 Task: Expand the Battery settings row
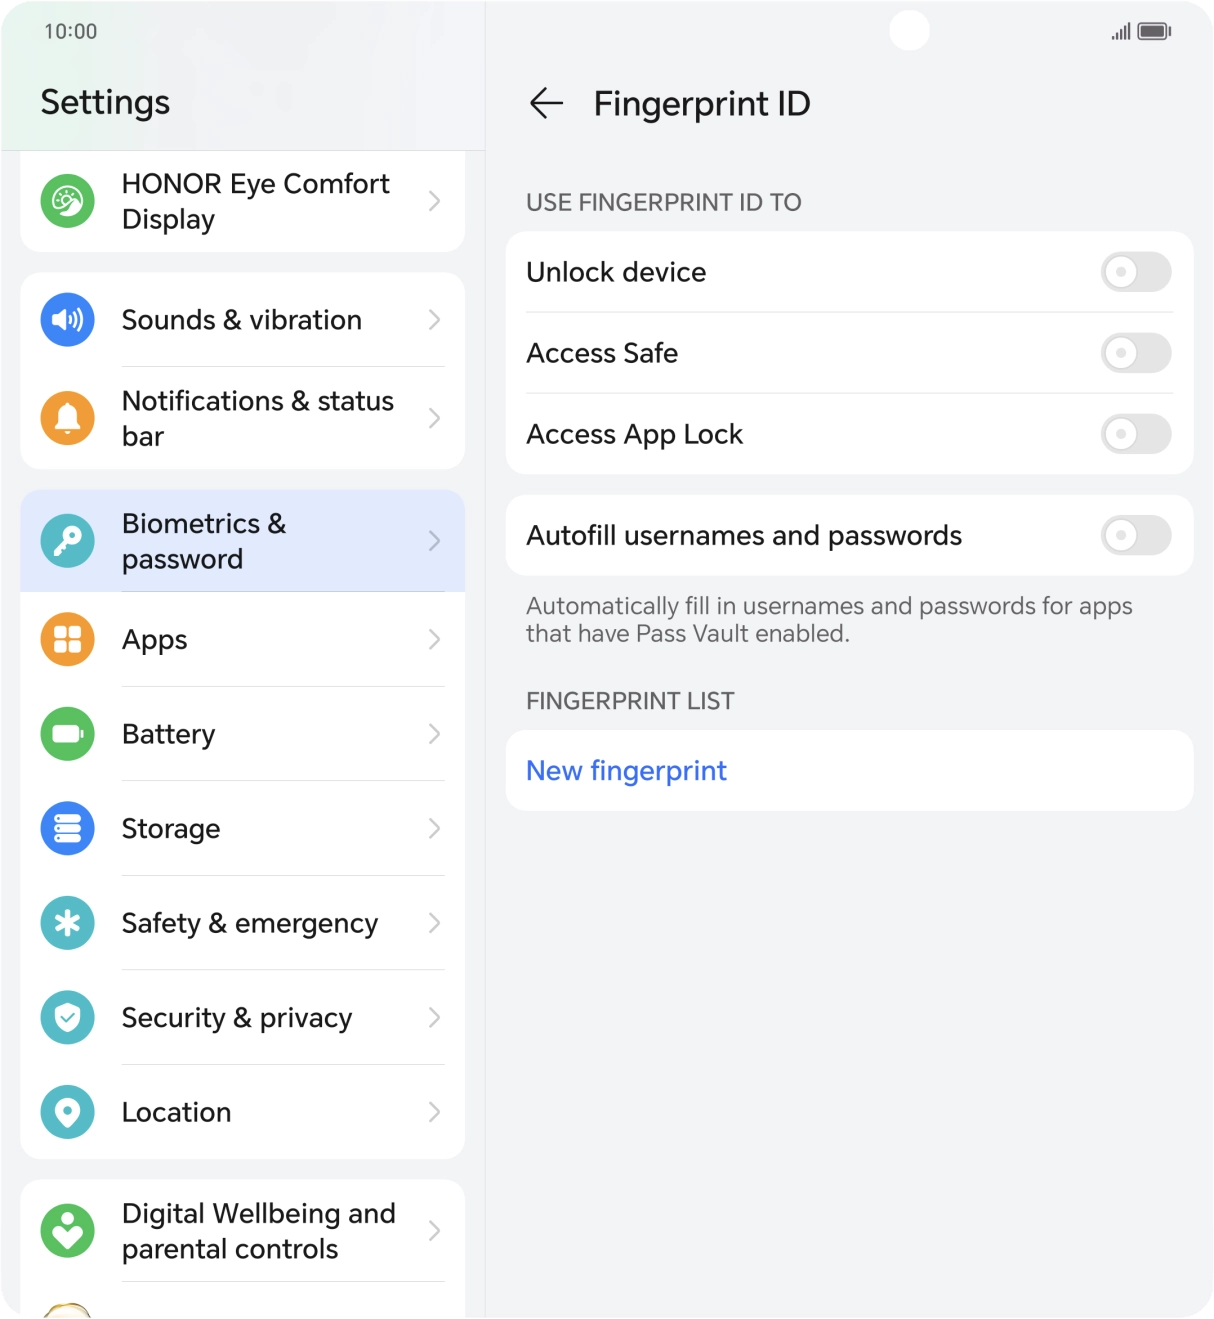tap(435, 733)
